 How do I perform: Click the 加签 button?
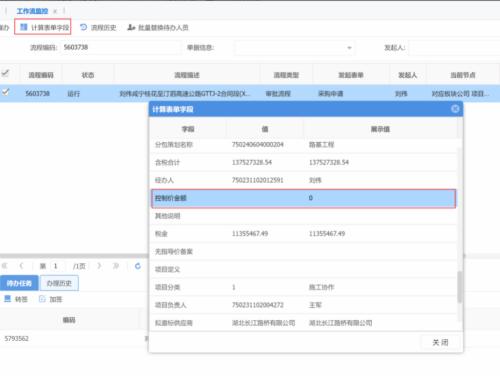[x=51, y=299]
